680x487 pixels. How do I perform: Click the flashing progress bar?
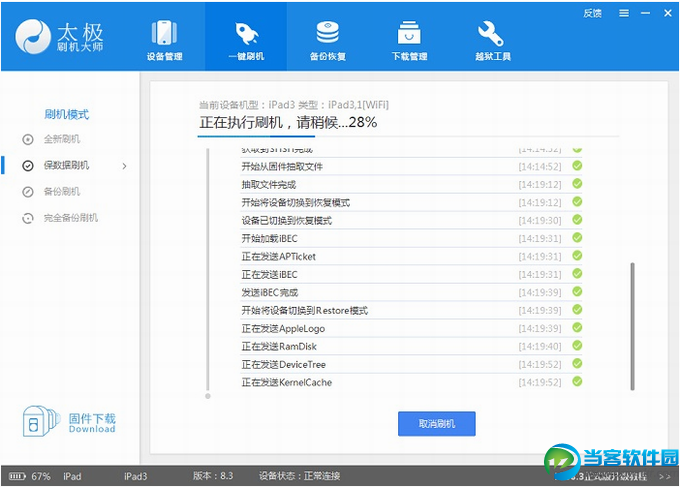click(408, 136)
